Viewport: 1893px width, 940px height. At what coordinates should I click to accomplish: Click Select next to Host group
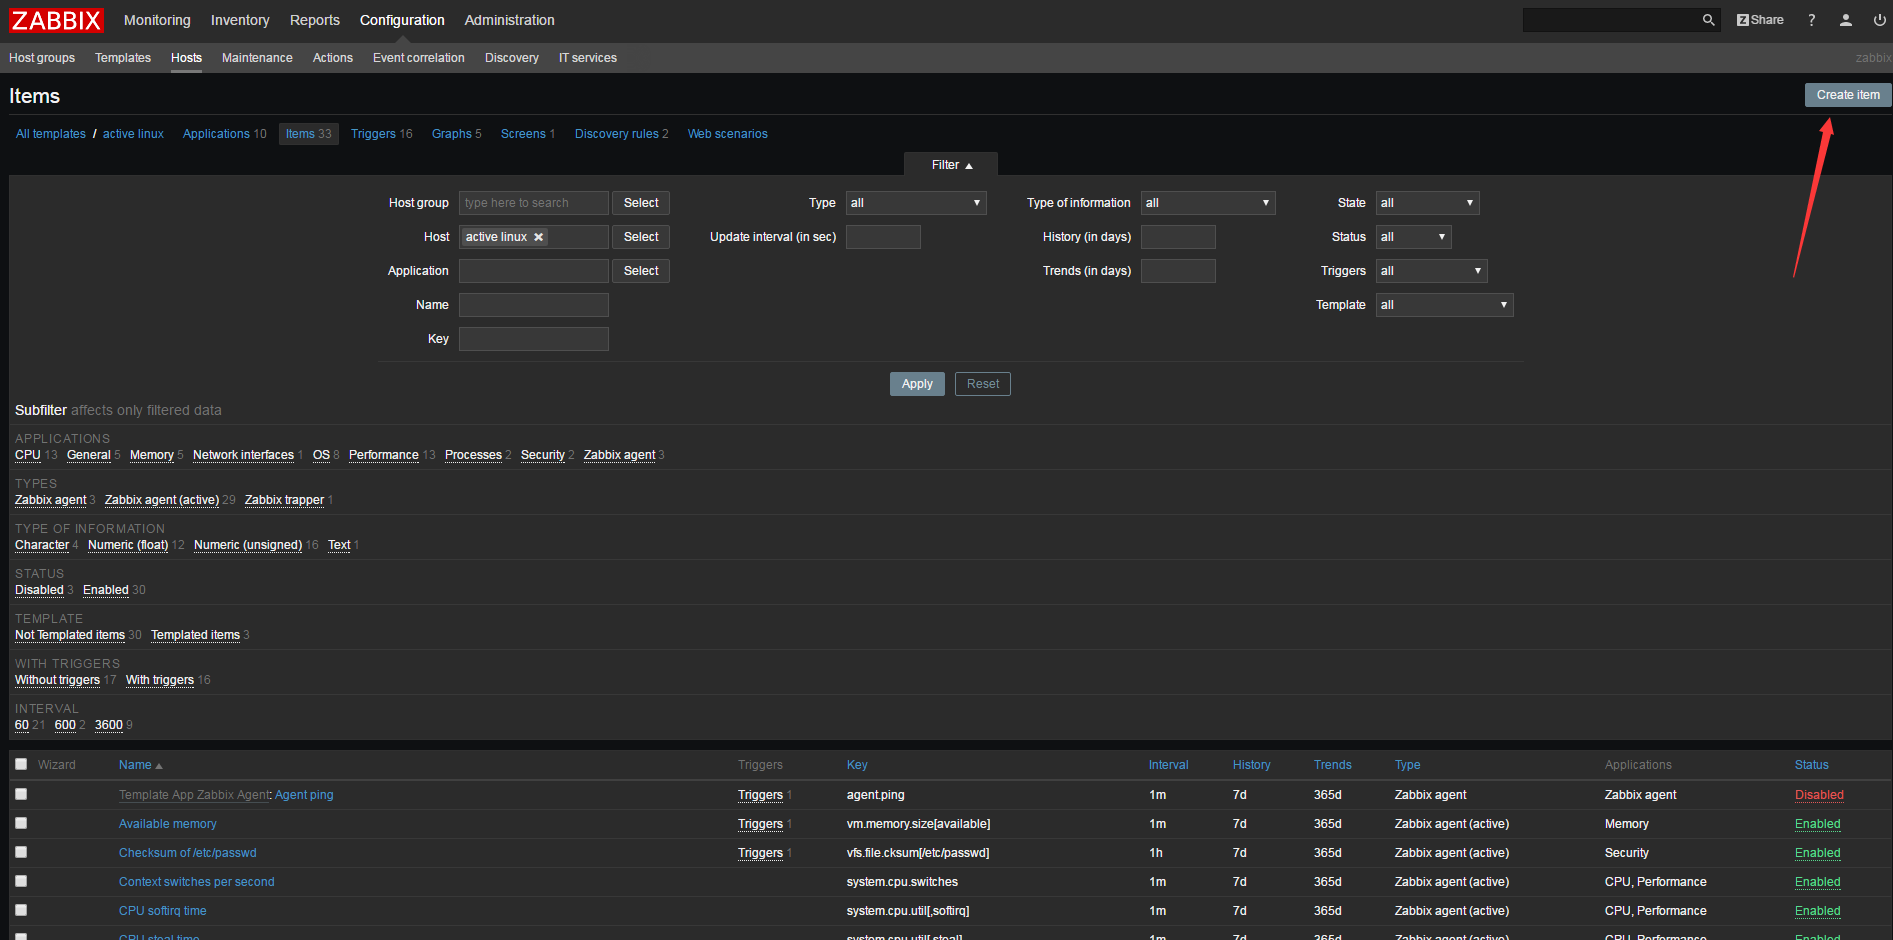click(x=641, y=203)
